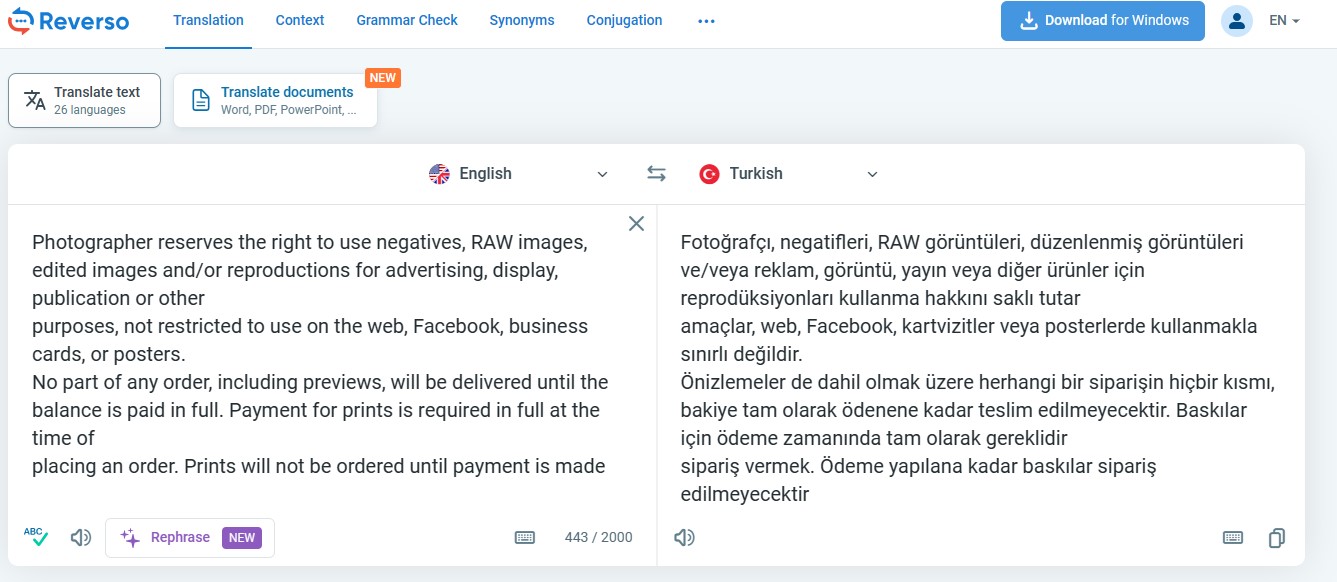Open the virtual keyboard for the source text
The height and width of the screenshot is (582, 1337).
[525, 537]
